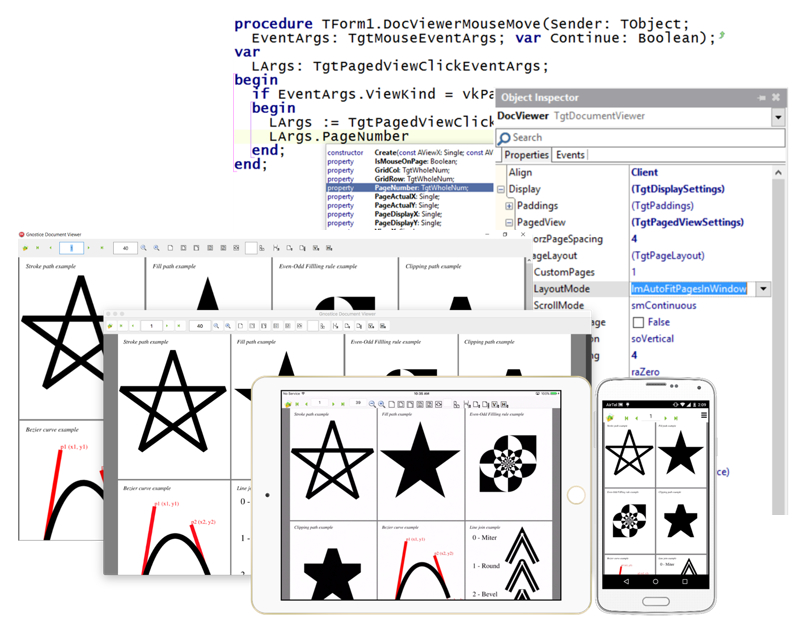
Task: Click the raZero property value
Action: [x=645, y=372]
